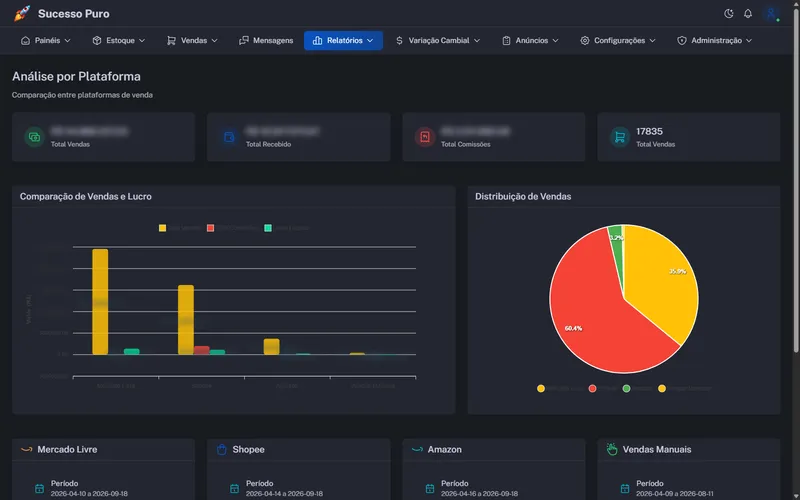800x500 pixels.
Task: Toggle the red legend swatch in bar chart
Action: pos(210,228)
